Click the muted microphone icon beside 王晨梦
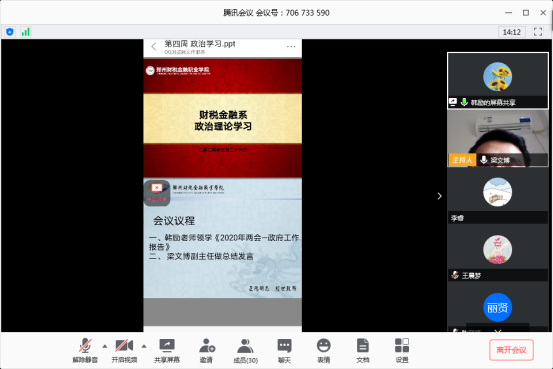 (x=455, y=275)
